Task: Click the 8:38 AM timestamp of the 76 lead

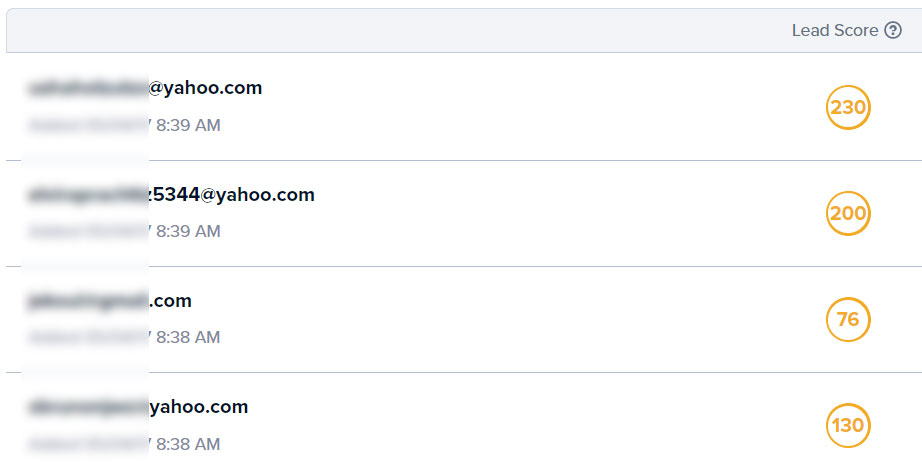Action: 188,337
